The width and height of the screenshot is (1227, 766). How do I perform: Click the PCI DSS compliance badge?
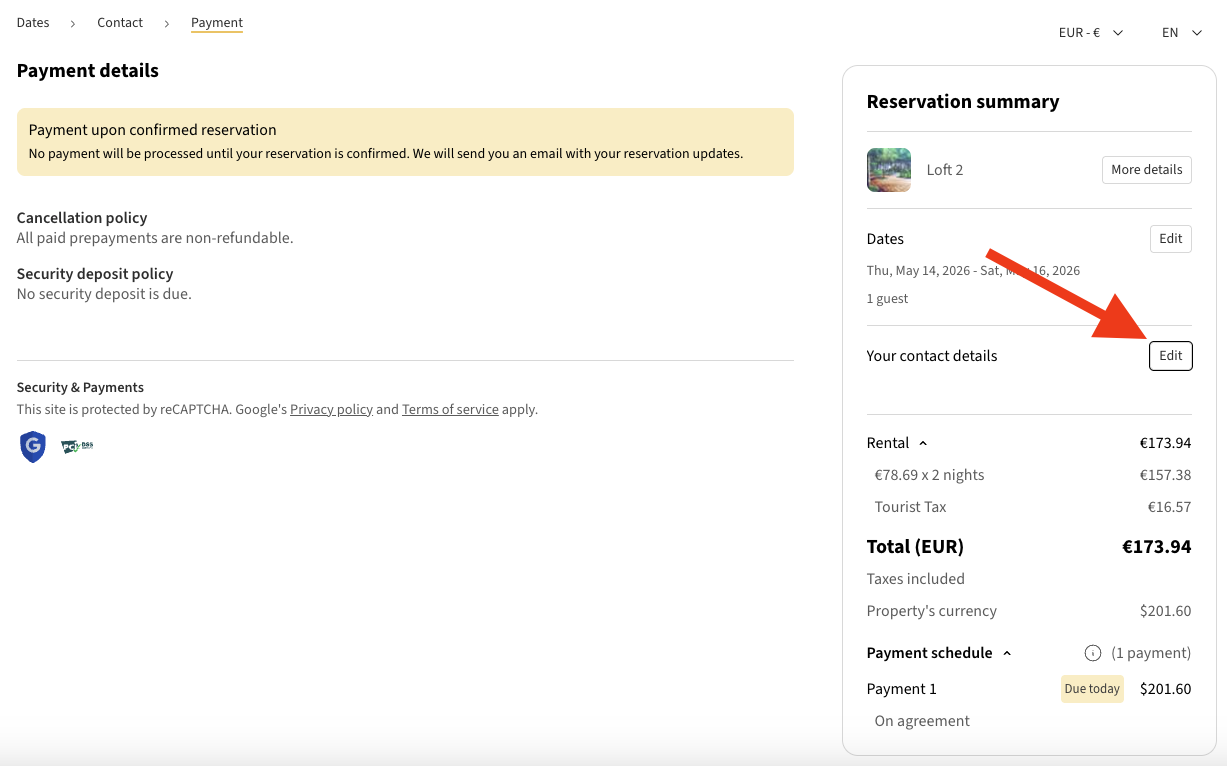coord(77,446)
